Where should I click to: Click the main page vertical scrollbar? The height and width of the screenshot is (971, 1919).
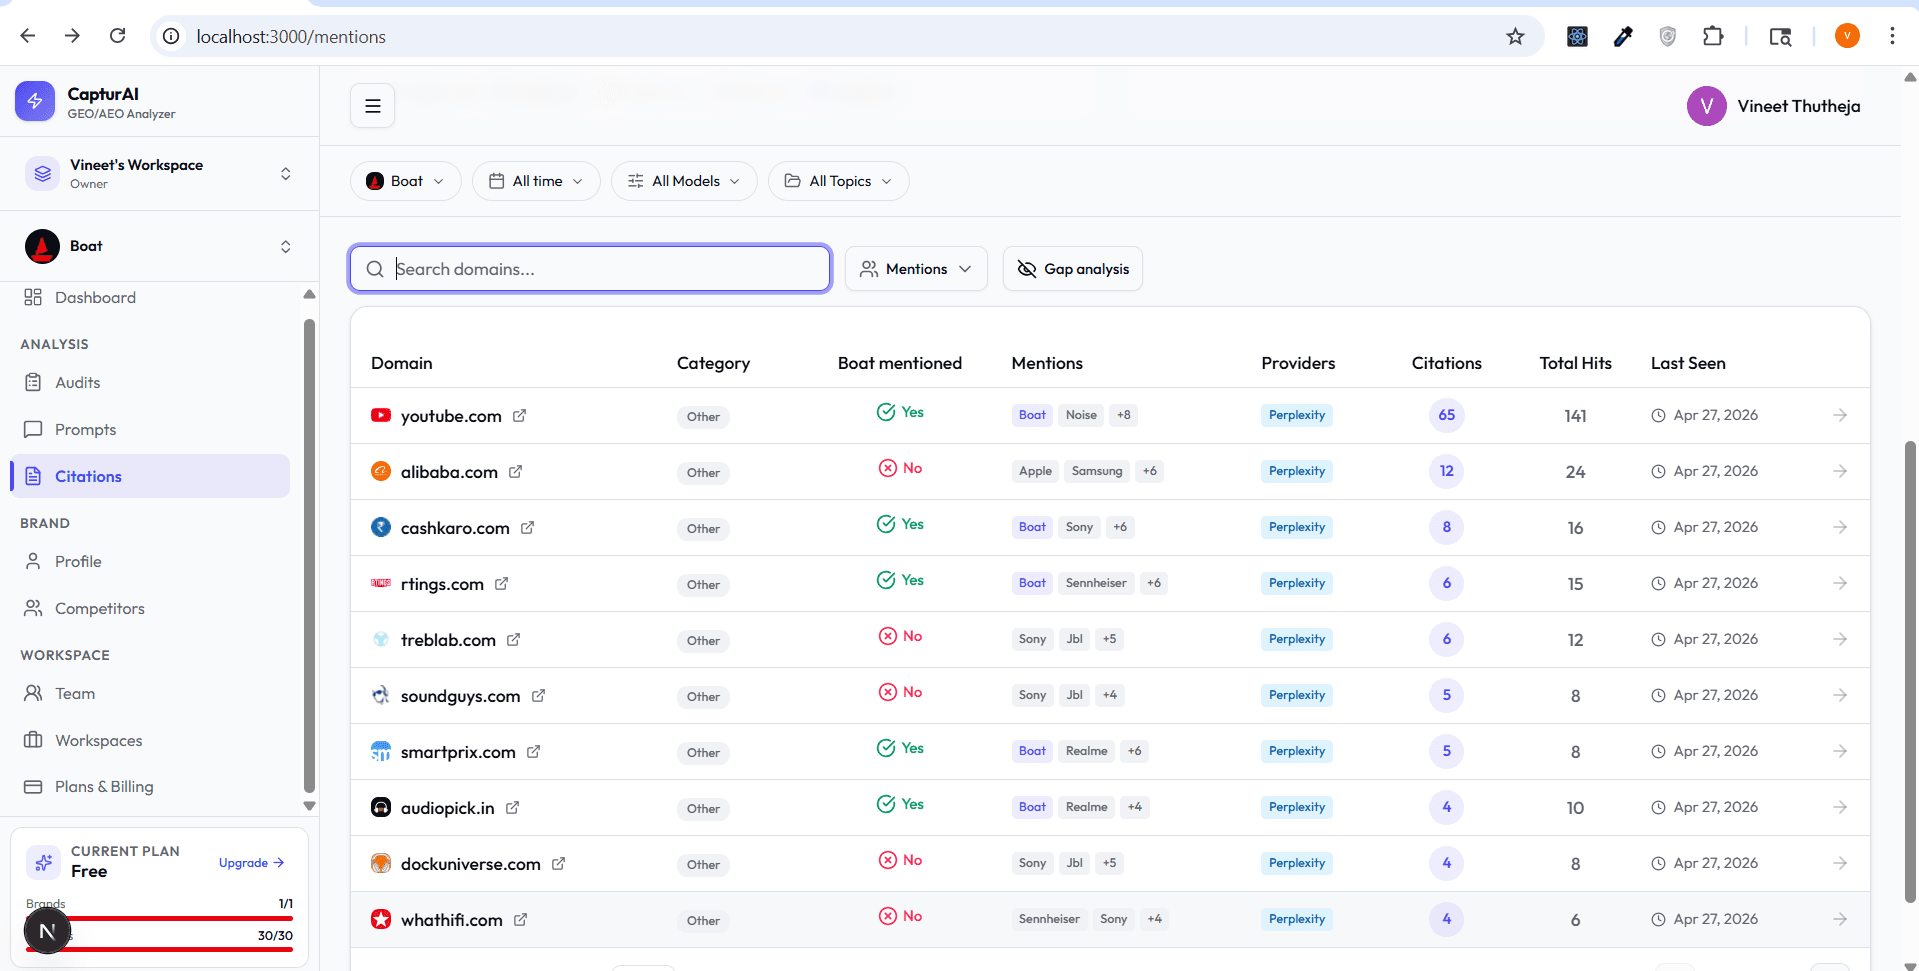pyautogui.click(x=1910, y=670)
